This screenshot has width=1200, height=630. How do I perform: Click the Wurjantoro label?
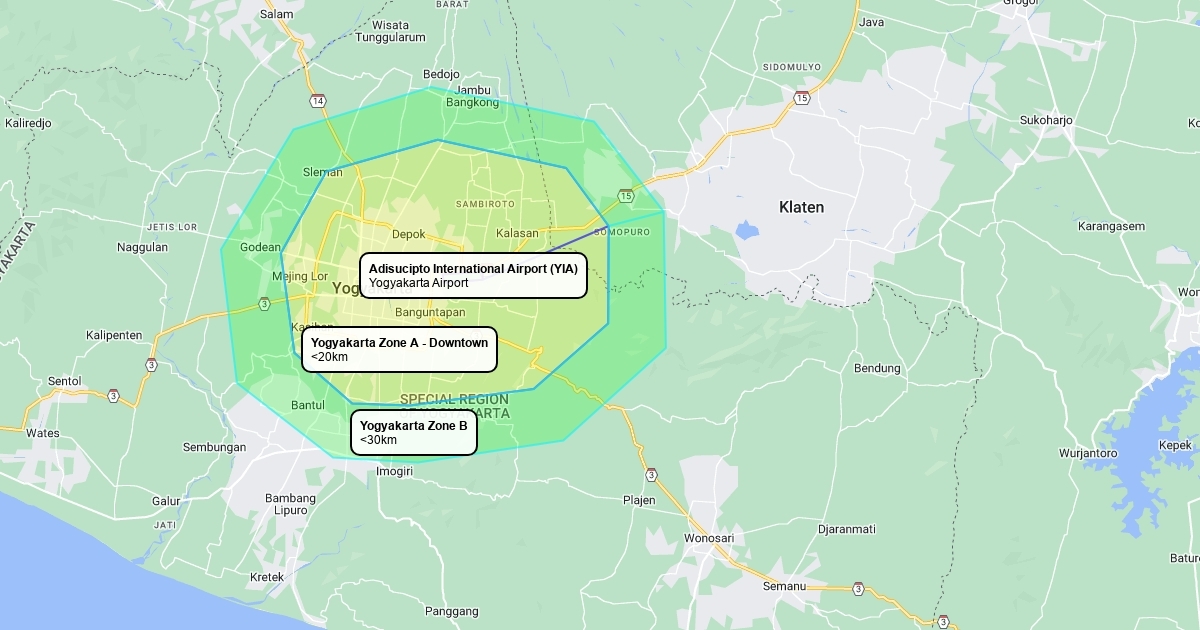1088,453
